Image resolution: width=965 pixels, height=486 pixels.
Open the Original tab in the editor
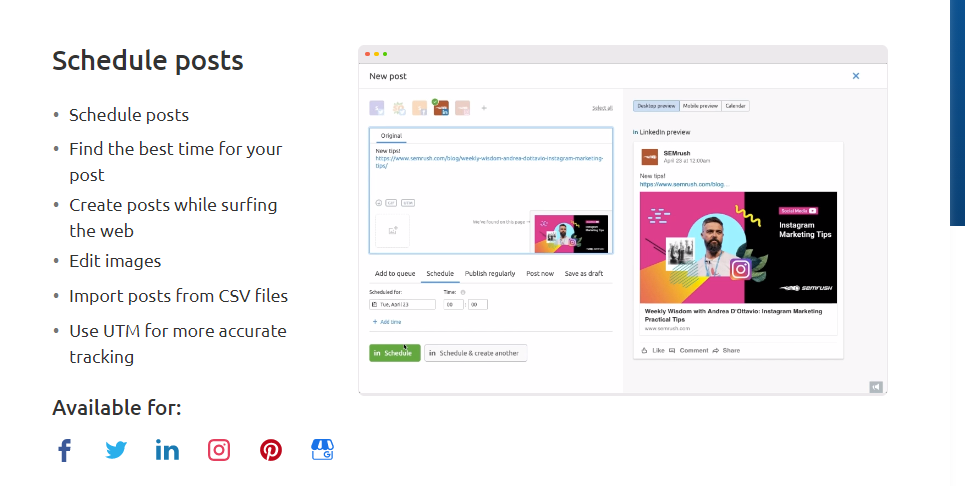coord(391,136)
